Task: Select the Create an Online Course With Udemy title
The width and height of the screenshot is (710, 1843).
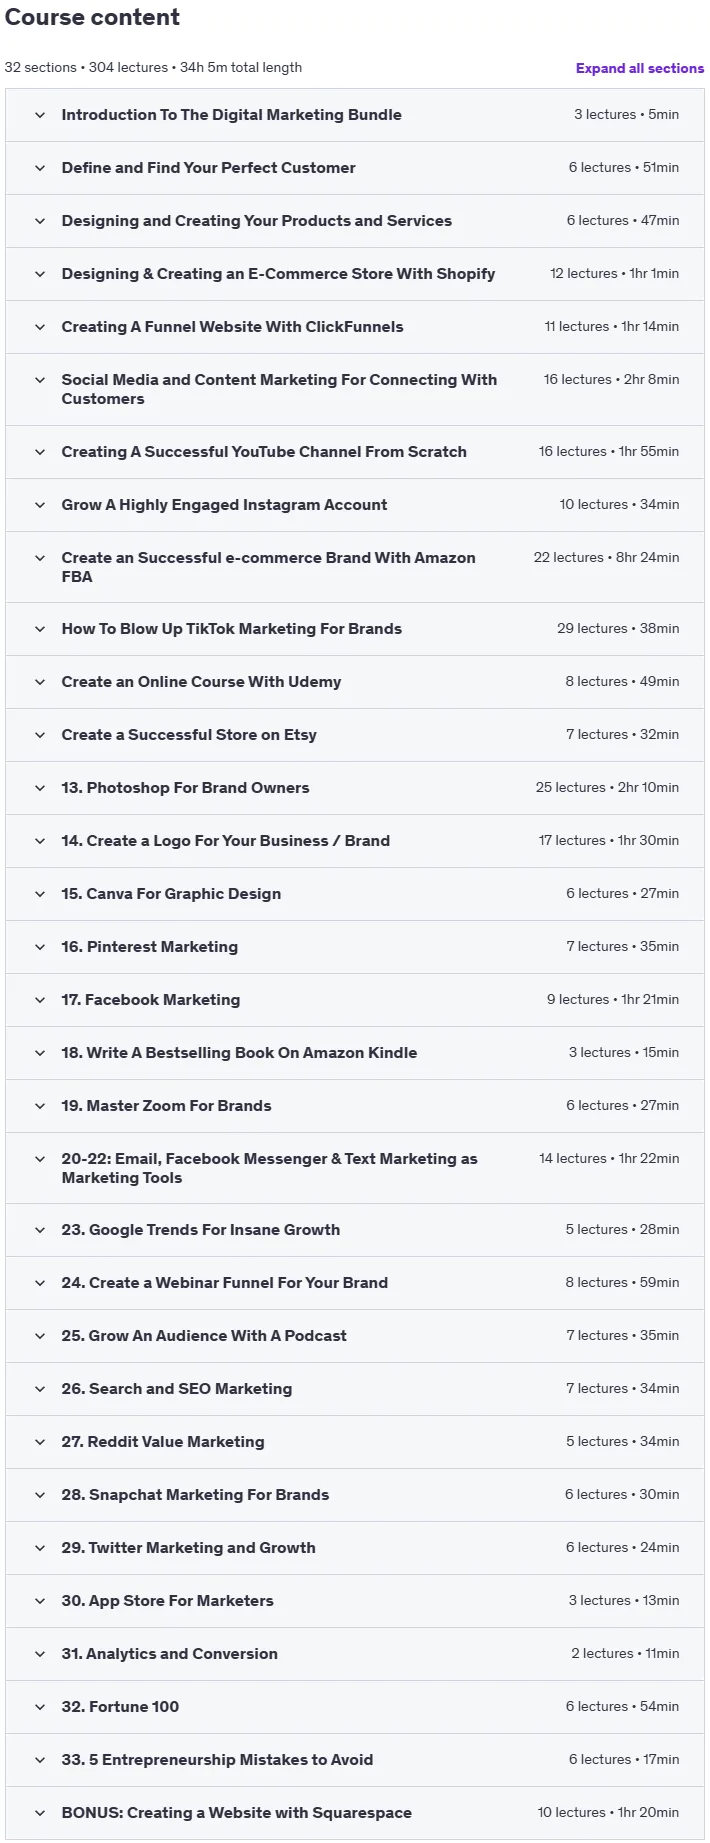Action: pos(201,682)
